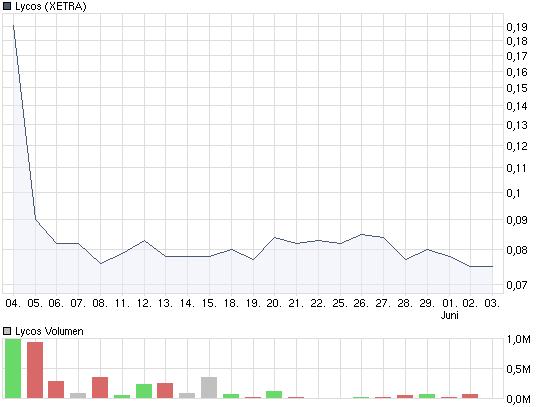Click the '05.' date label
The image size is (545, 407).
pos(35,303)
